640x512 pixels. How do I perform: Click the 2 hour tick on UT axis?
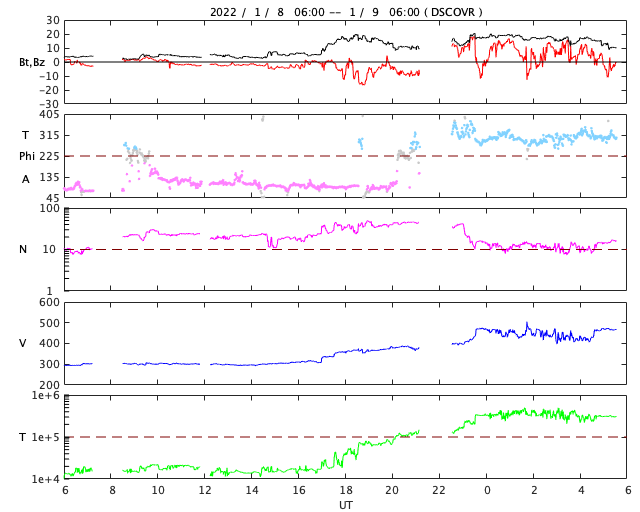[534, 490]
